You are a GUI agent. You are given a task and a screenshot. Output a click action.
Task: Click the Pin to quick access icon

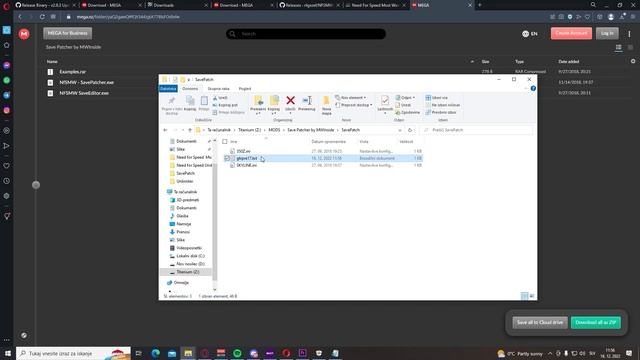172,101
